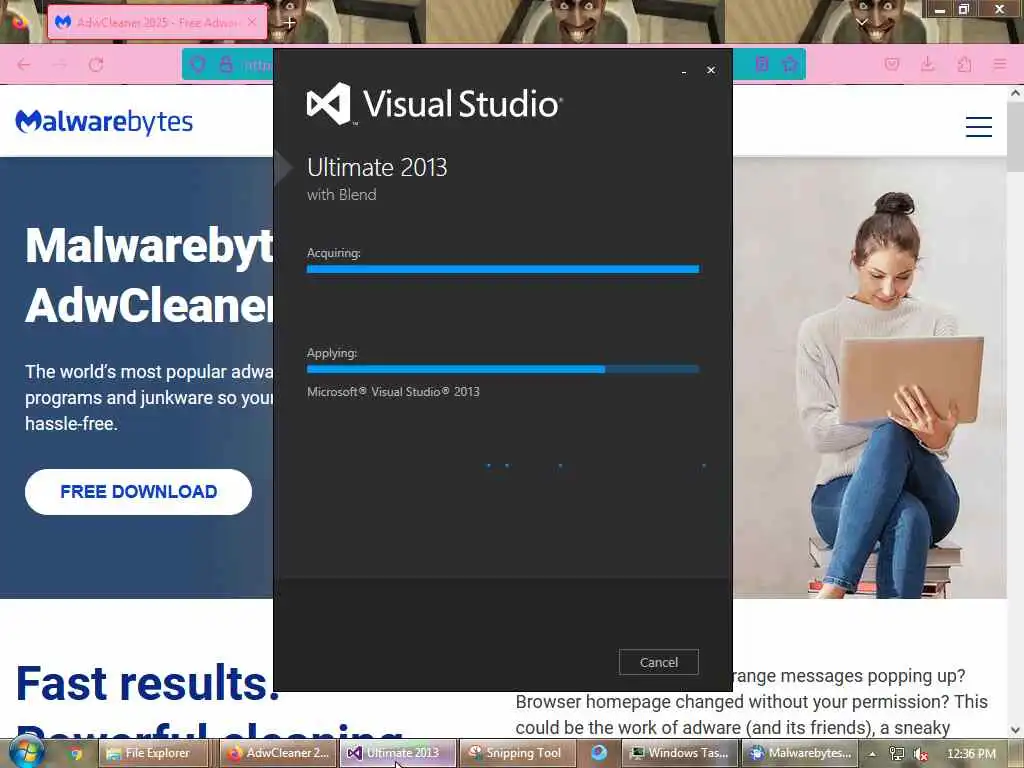The width and height of the screenshot is (1024, 768).
Task: Switch to Malwarebytes taskbar button
Action: [799, 753]
